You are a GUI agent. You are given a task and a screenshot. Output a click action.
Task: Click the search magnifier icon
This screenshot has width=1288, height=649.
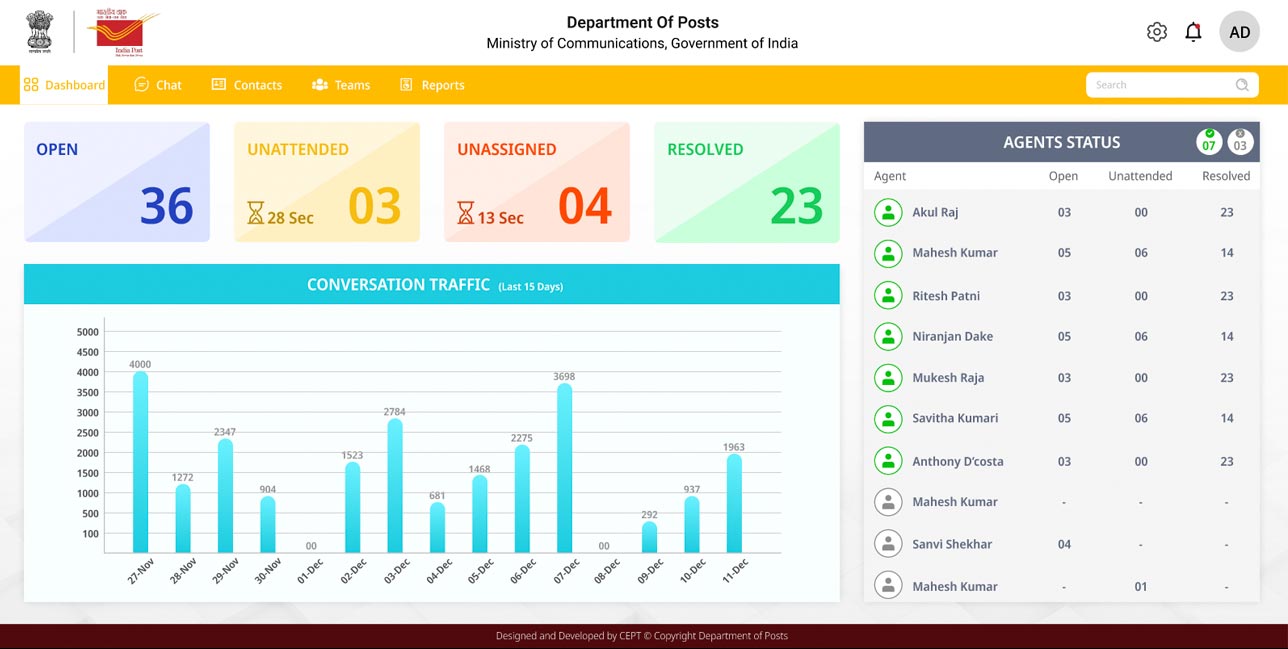click(x=1242, y=85)
